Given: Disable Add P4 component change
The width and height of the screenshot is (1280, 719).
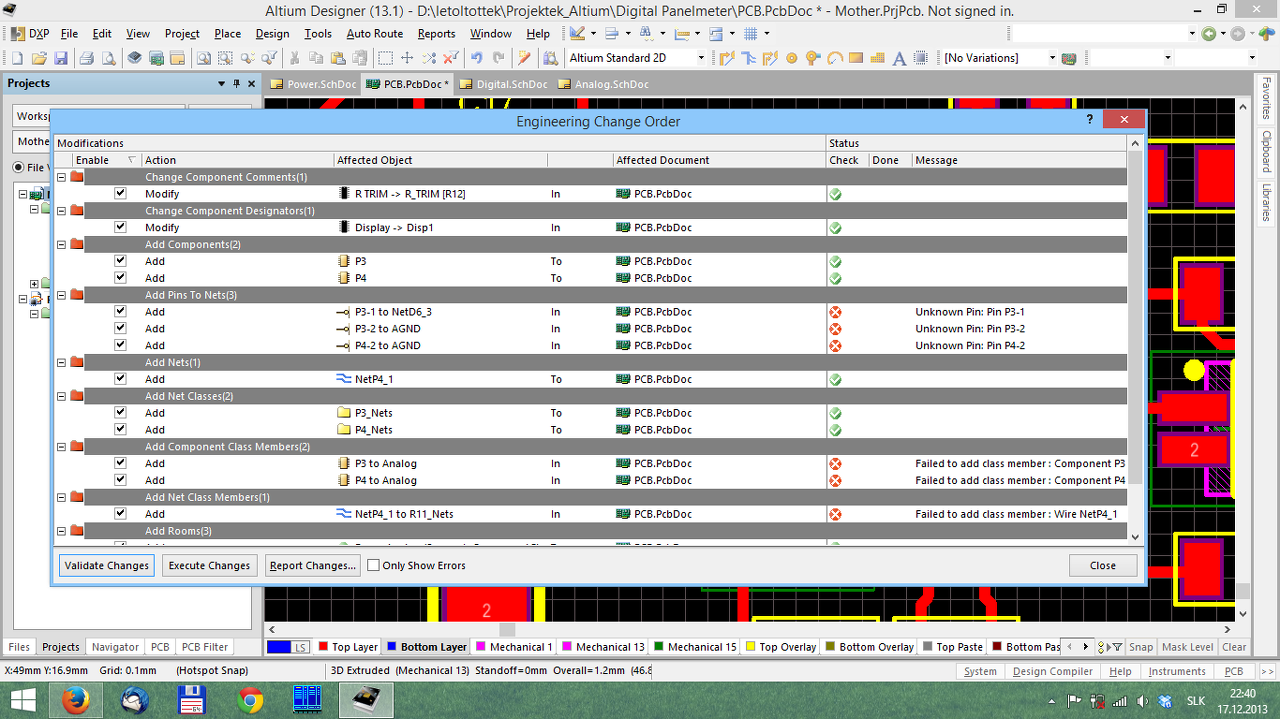Looking at the screenshot, I should 120,278.
